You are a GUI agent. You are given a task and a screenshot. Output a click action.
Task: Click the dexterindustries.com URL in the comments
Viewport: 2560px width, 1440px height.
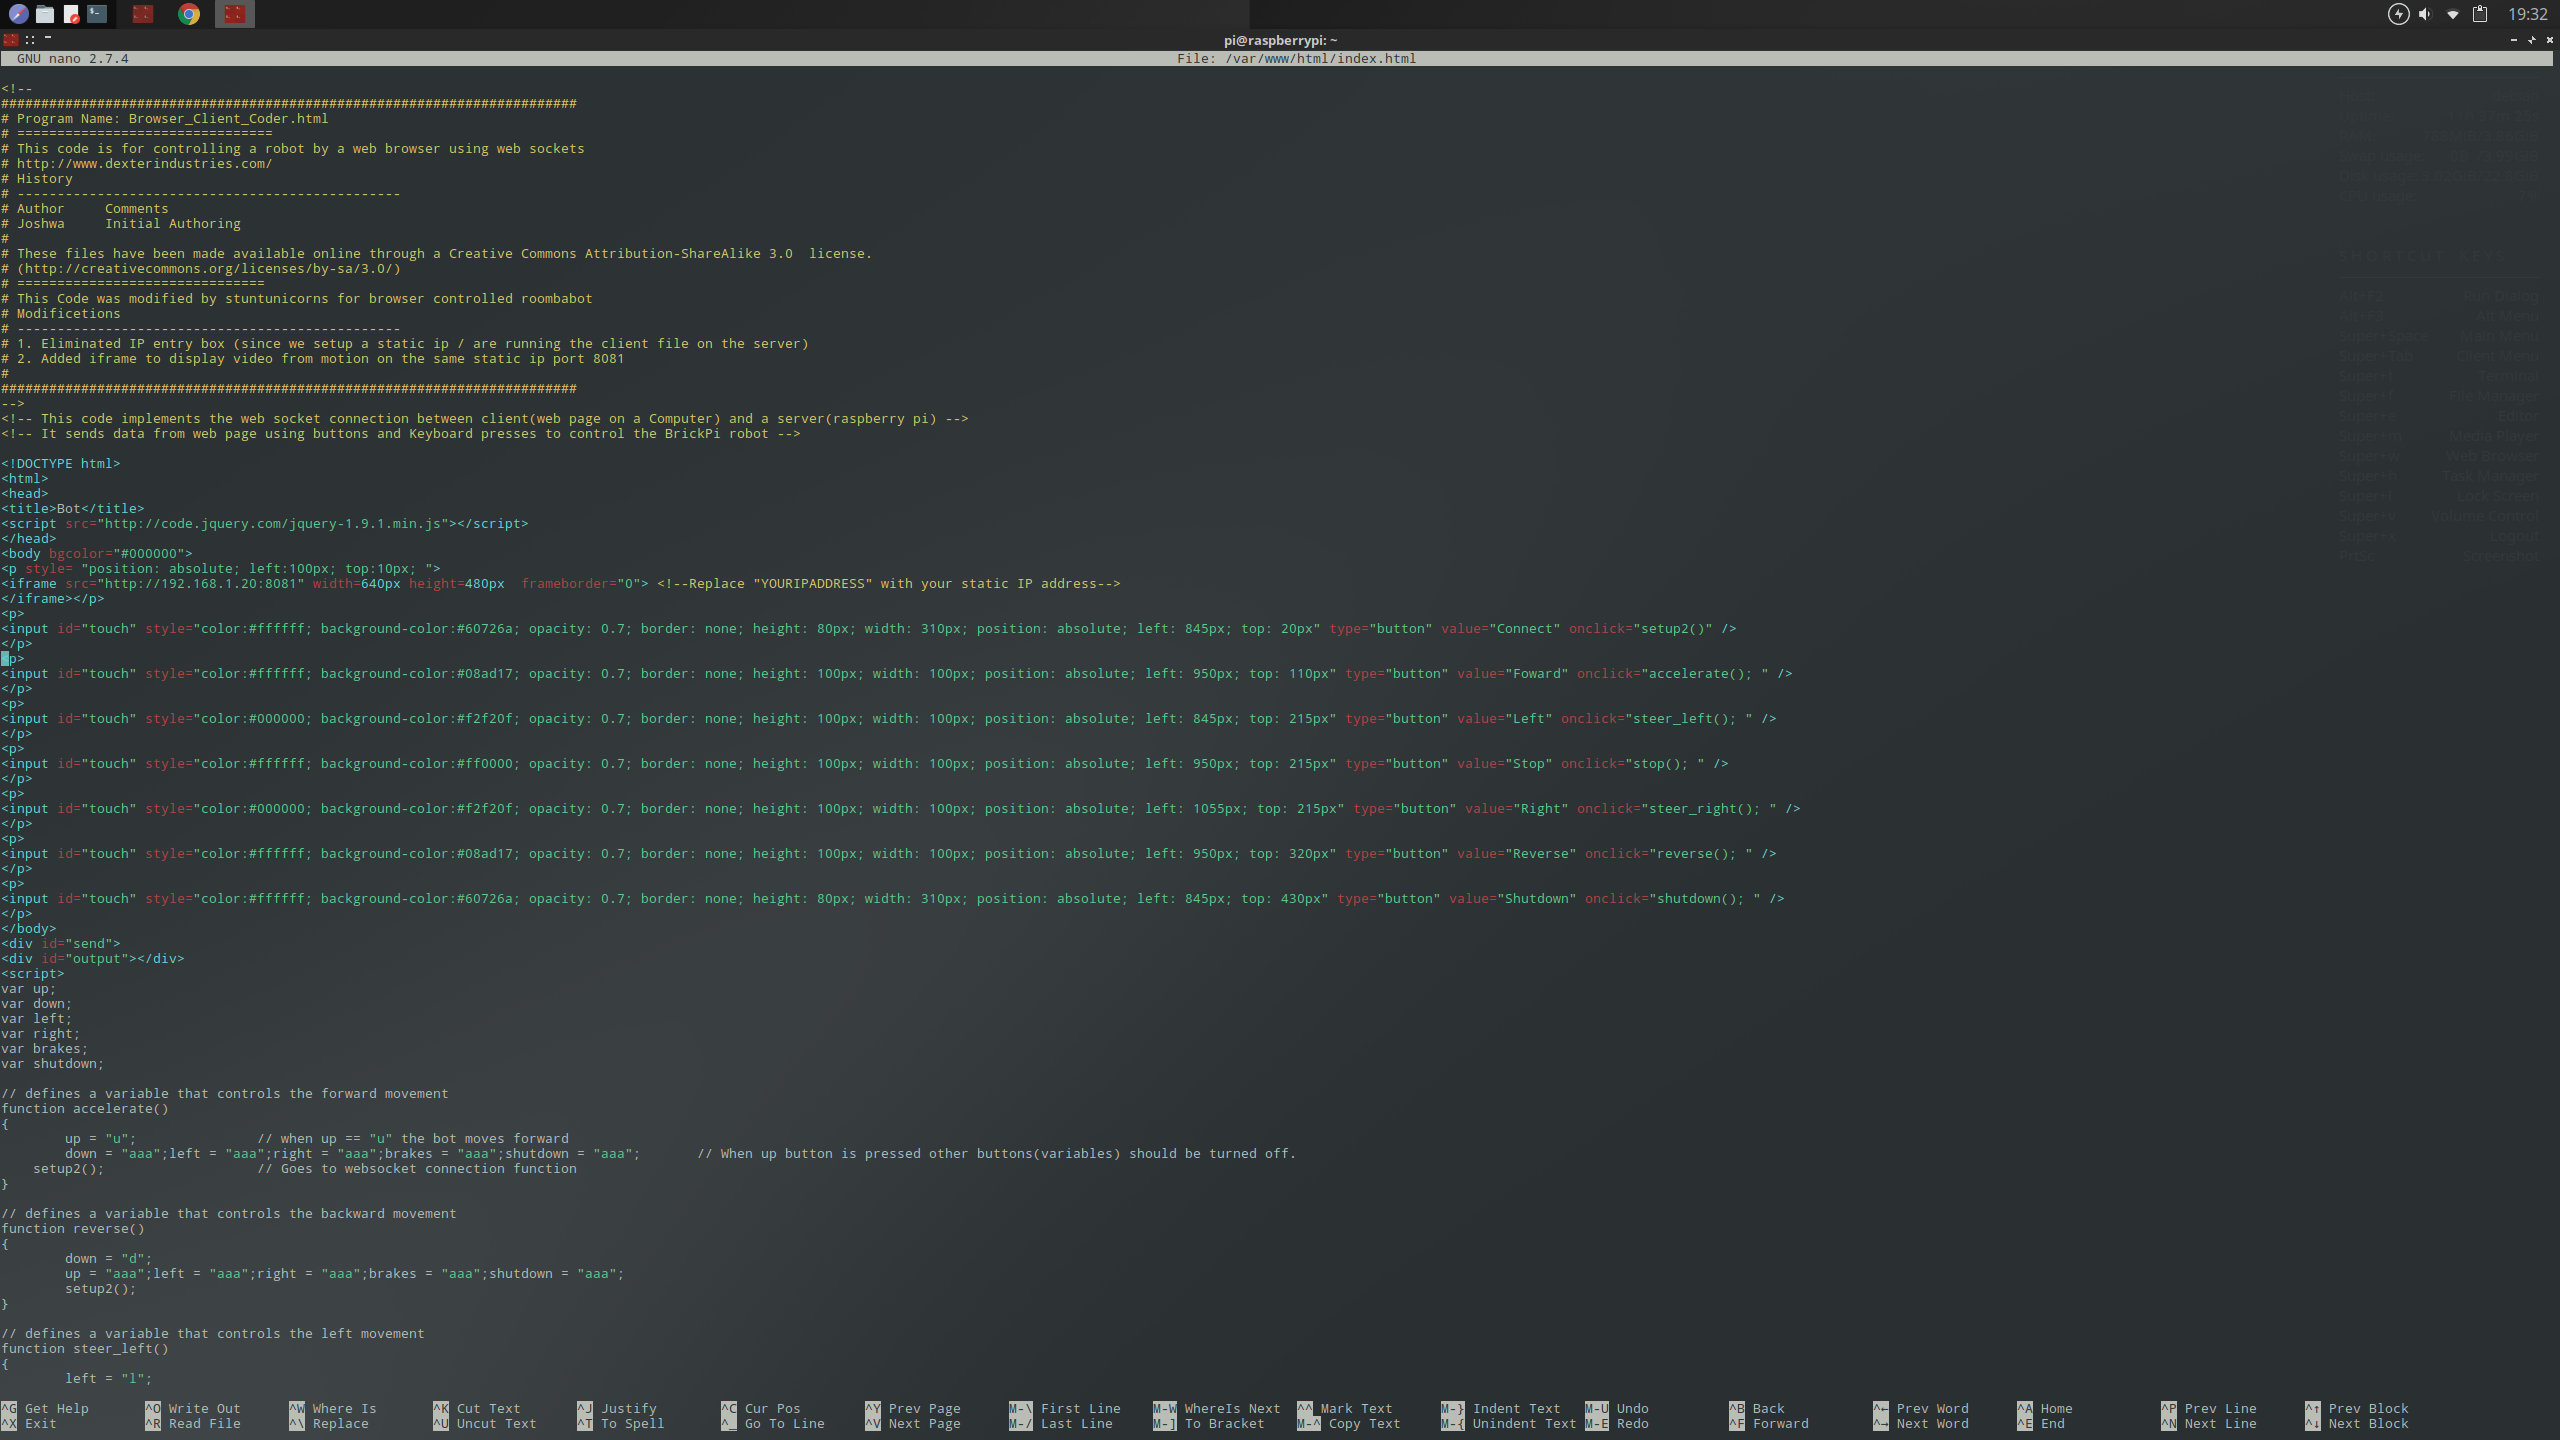tap(144, 164)
